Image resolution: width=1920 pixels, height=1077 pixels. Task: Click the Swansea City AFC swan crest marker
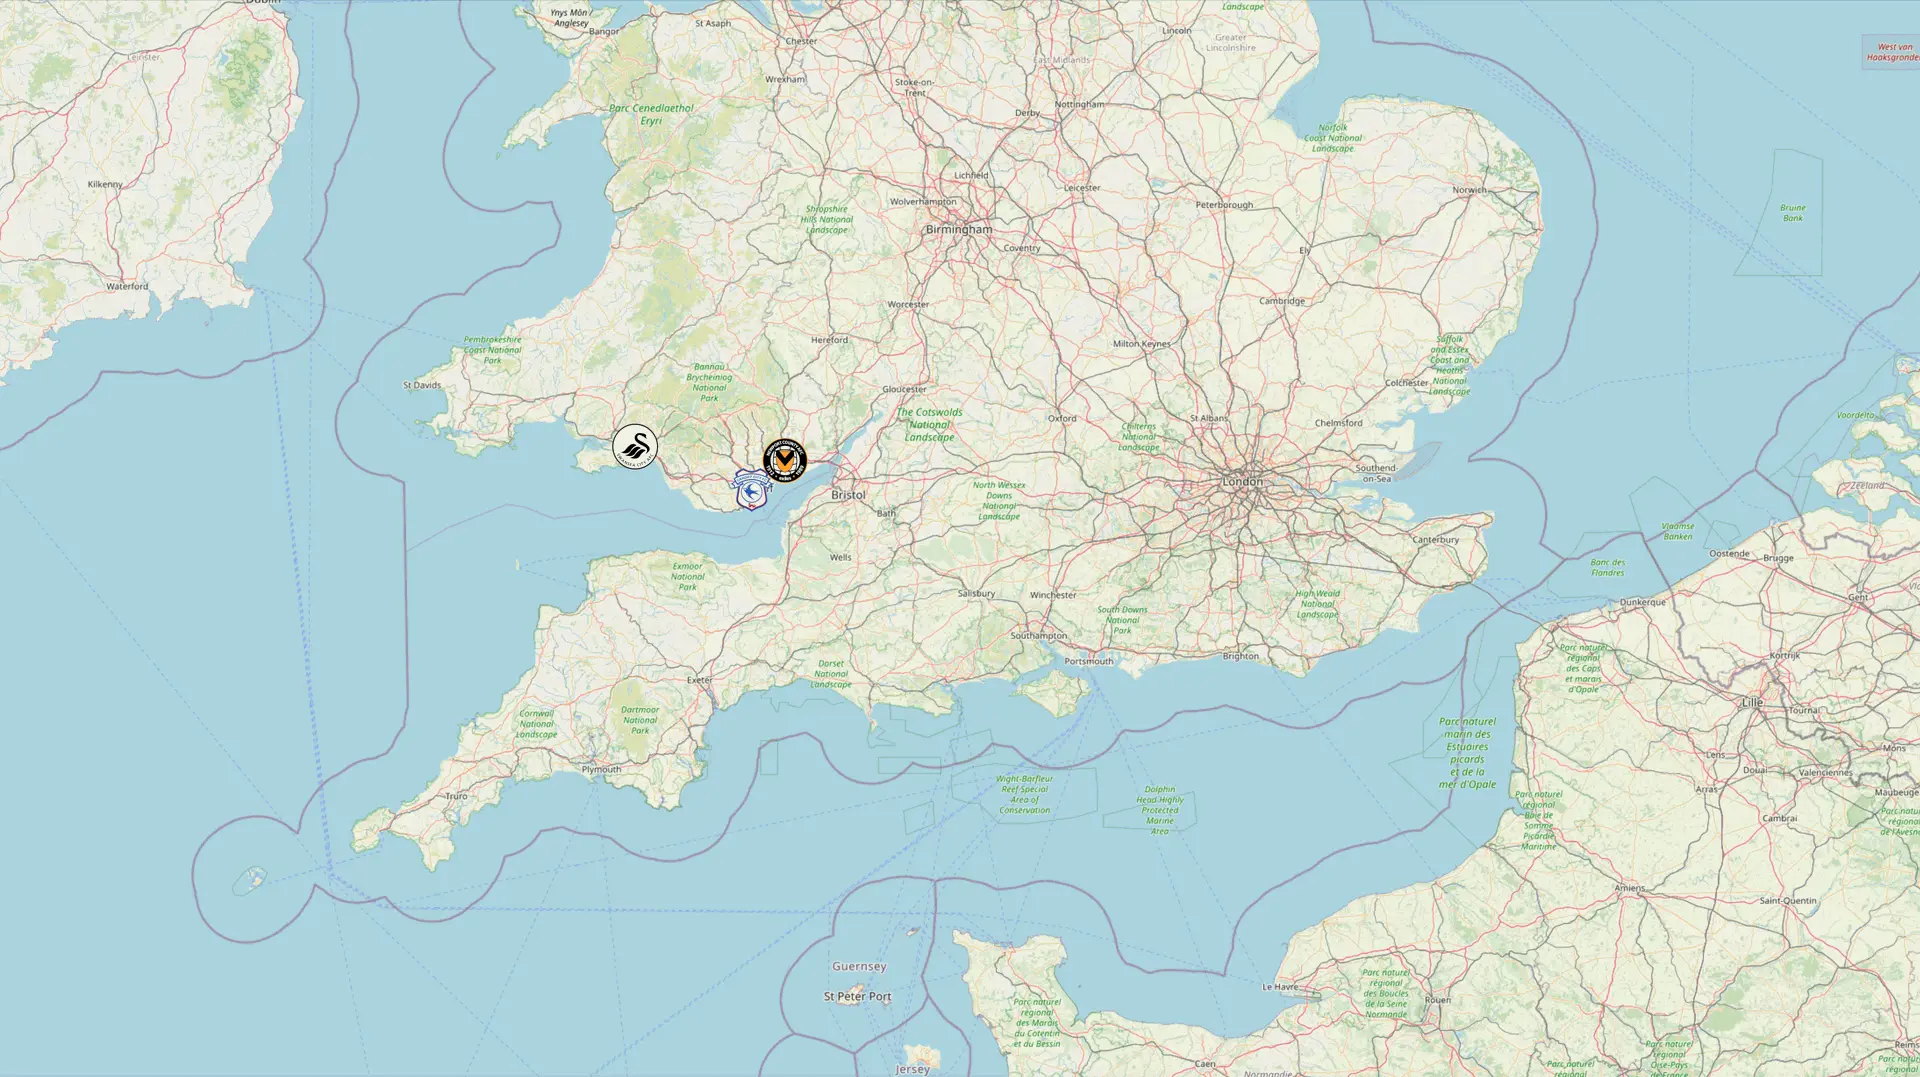635,446
